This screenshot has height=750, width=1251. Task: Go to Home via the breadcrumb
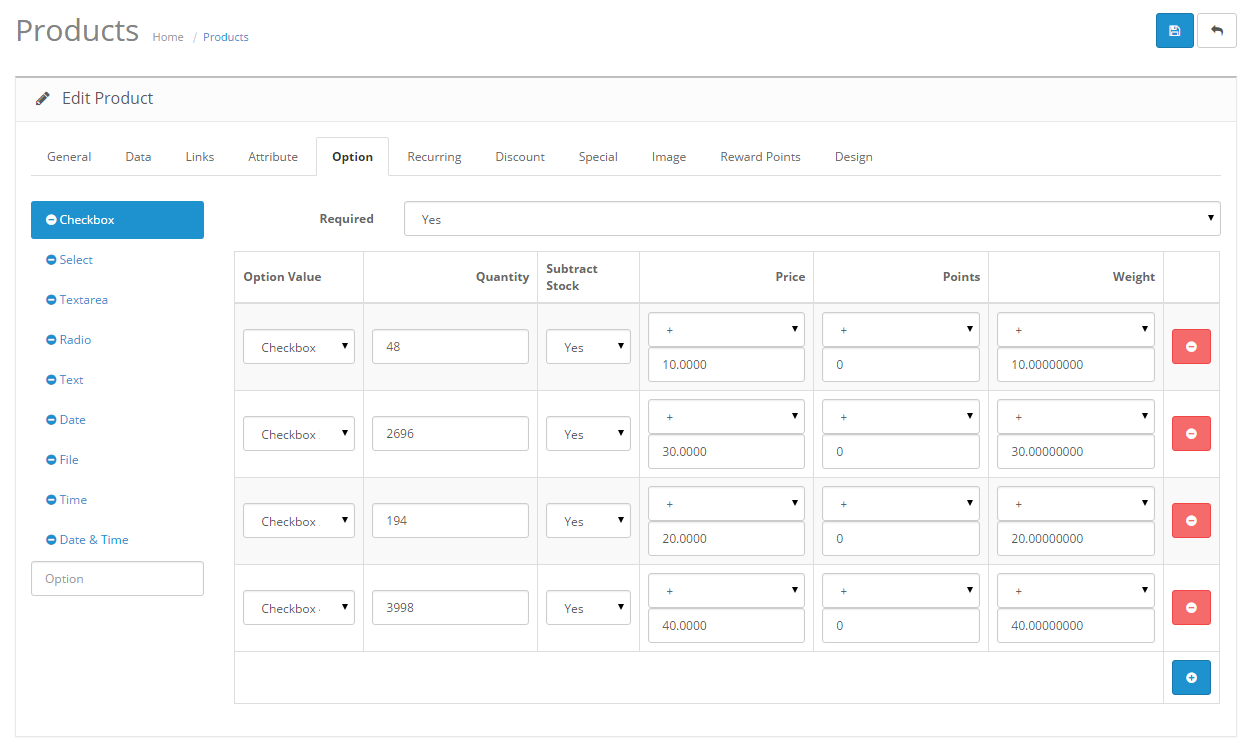[x=167, y=37]
